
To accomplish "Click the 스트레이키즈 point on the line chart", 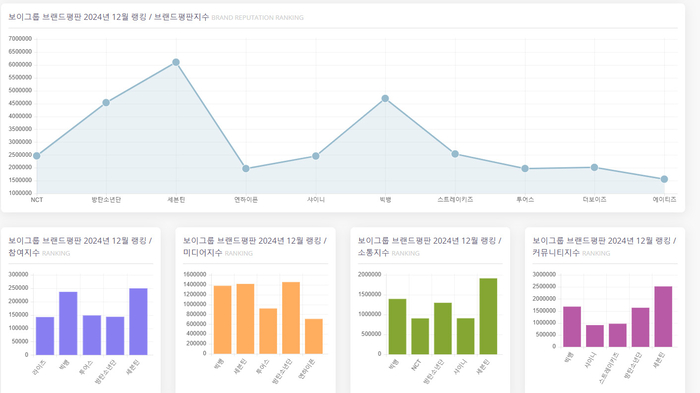I will pyautogui.click(x=455, y=154).
